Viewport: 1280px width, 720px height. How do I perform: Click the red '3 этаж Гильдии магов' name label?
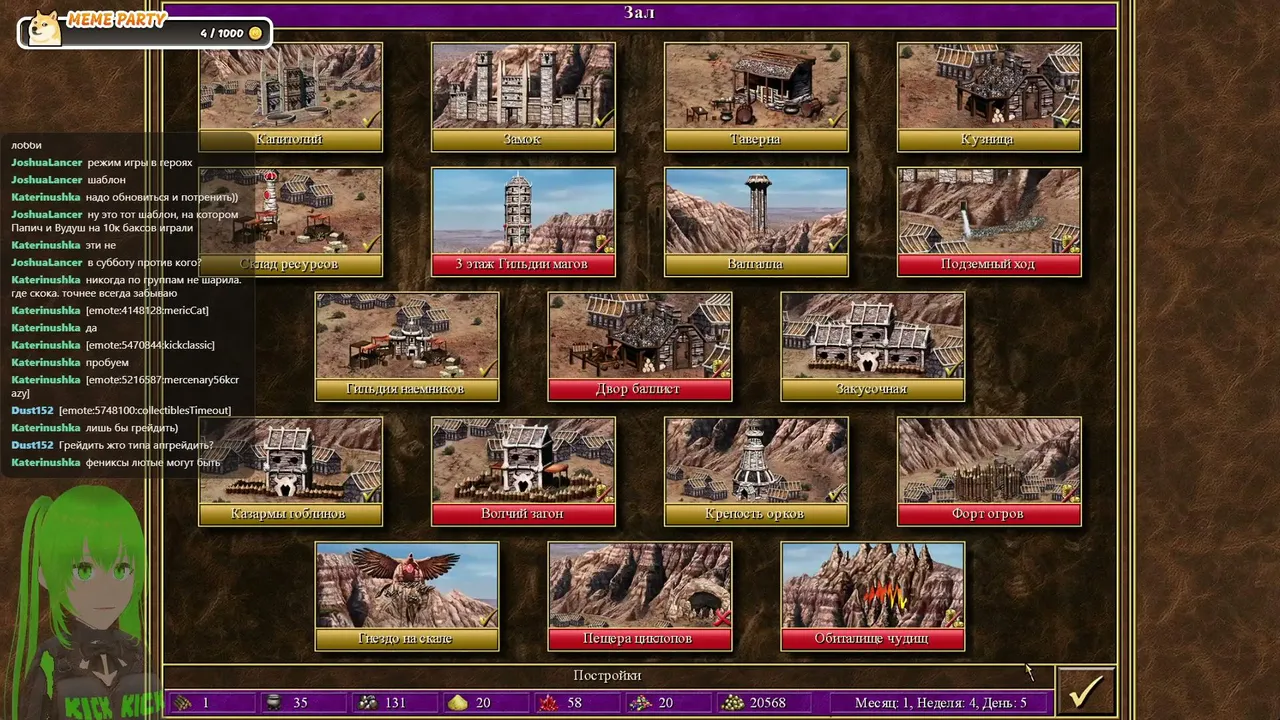pos(523,265)
